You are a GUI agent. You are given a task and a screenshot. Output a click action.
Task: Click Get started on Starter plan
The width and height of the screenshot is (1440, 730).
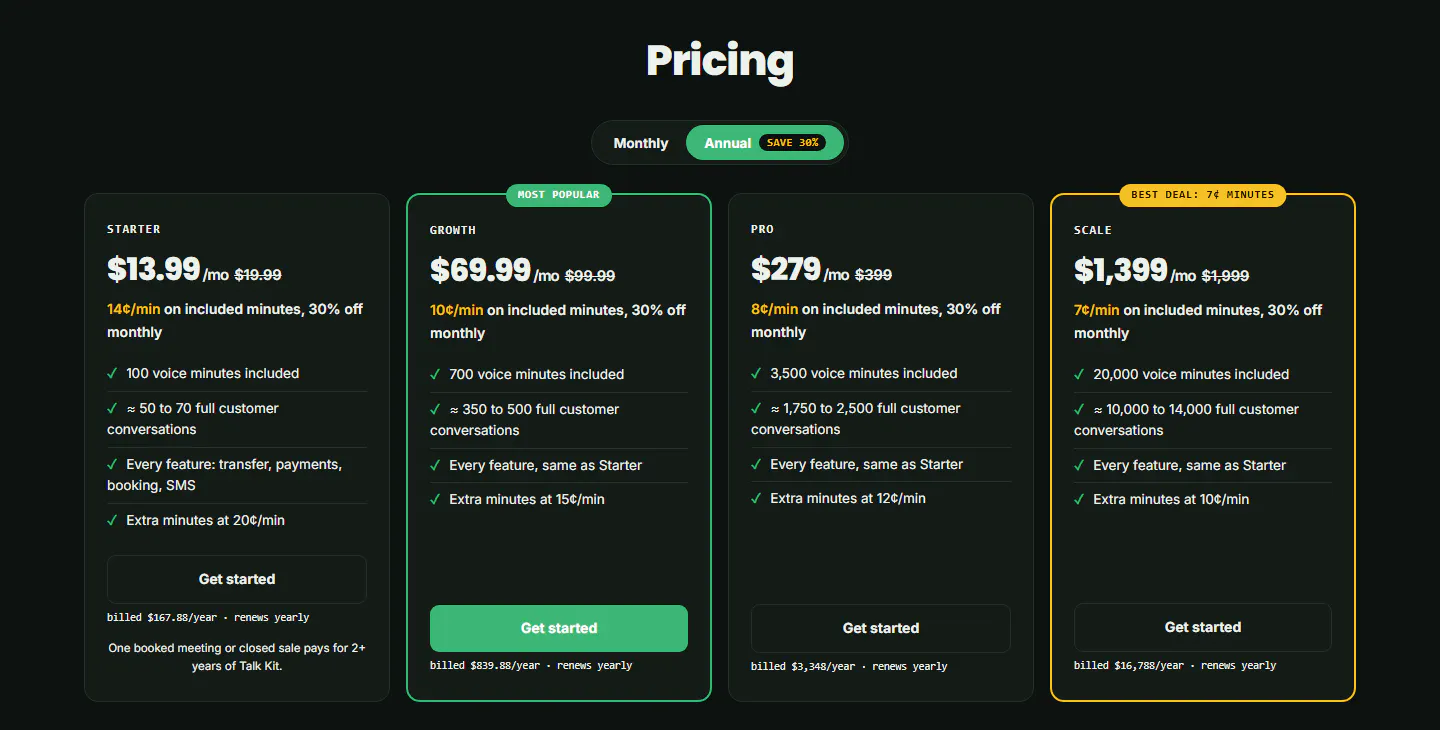(237, 579)
